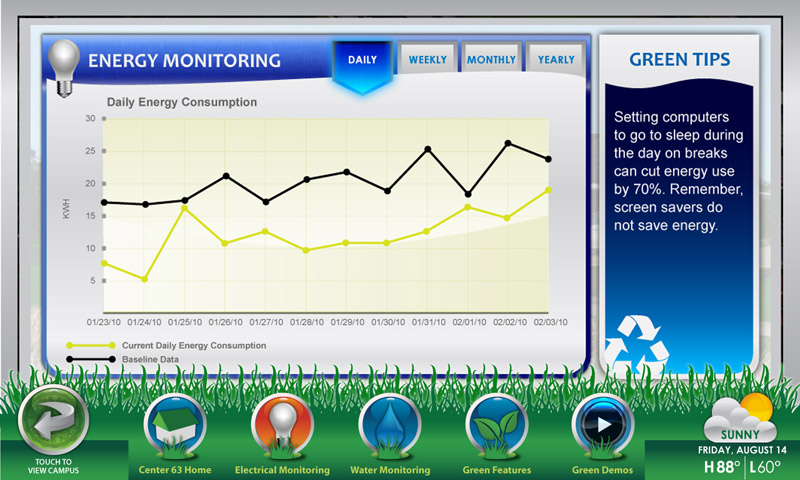Click the Electrical Monitoring label

[282, 470]
